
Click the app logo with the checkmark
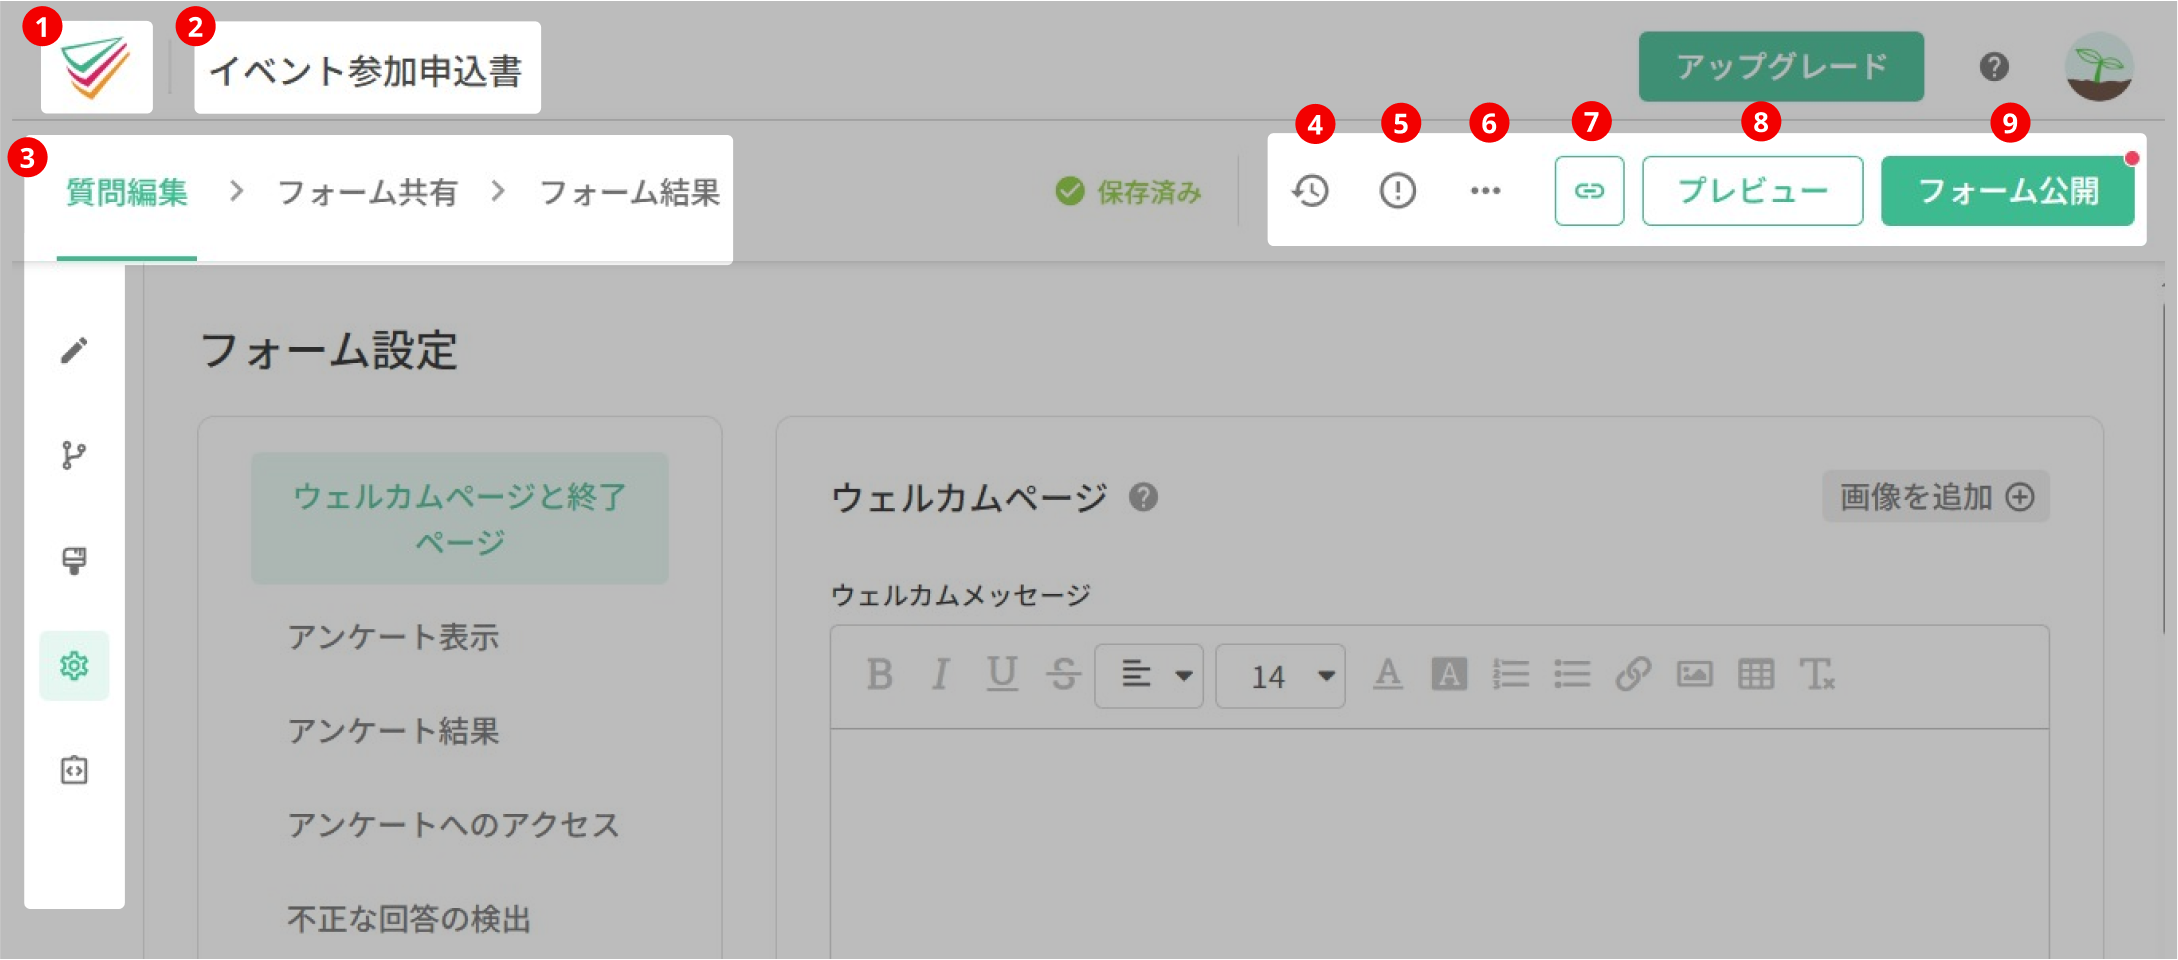point(96,67)
